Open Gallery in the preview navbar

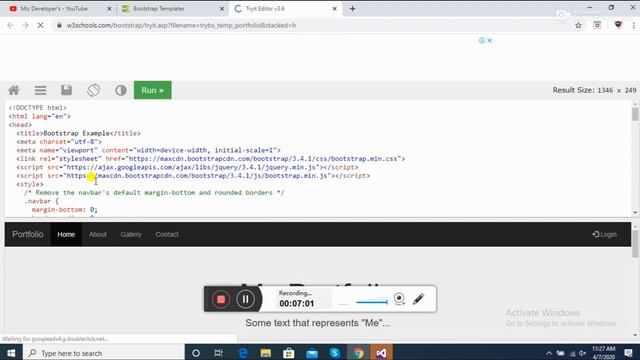131,234
